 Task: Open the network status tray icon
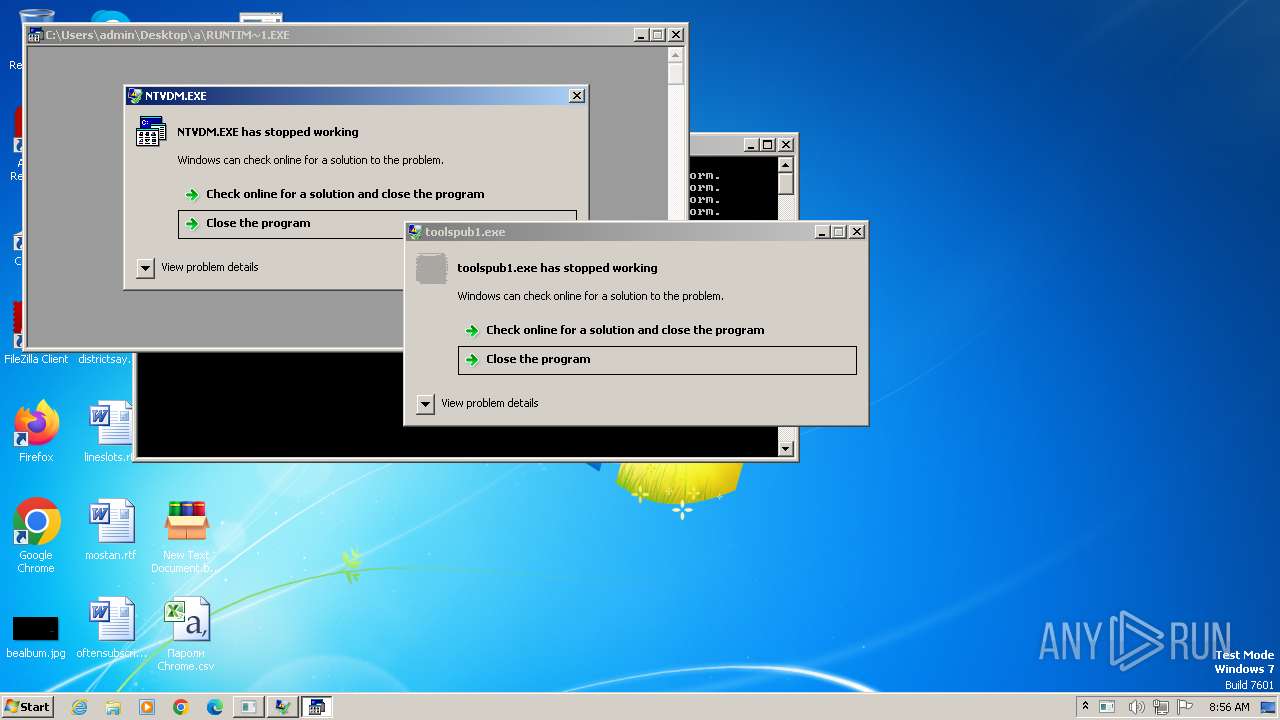pos(1160,707)
